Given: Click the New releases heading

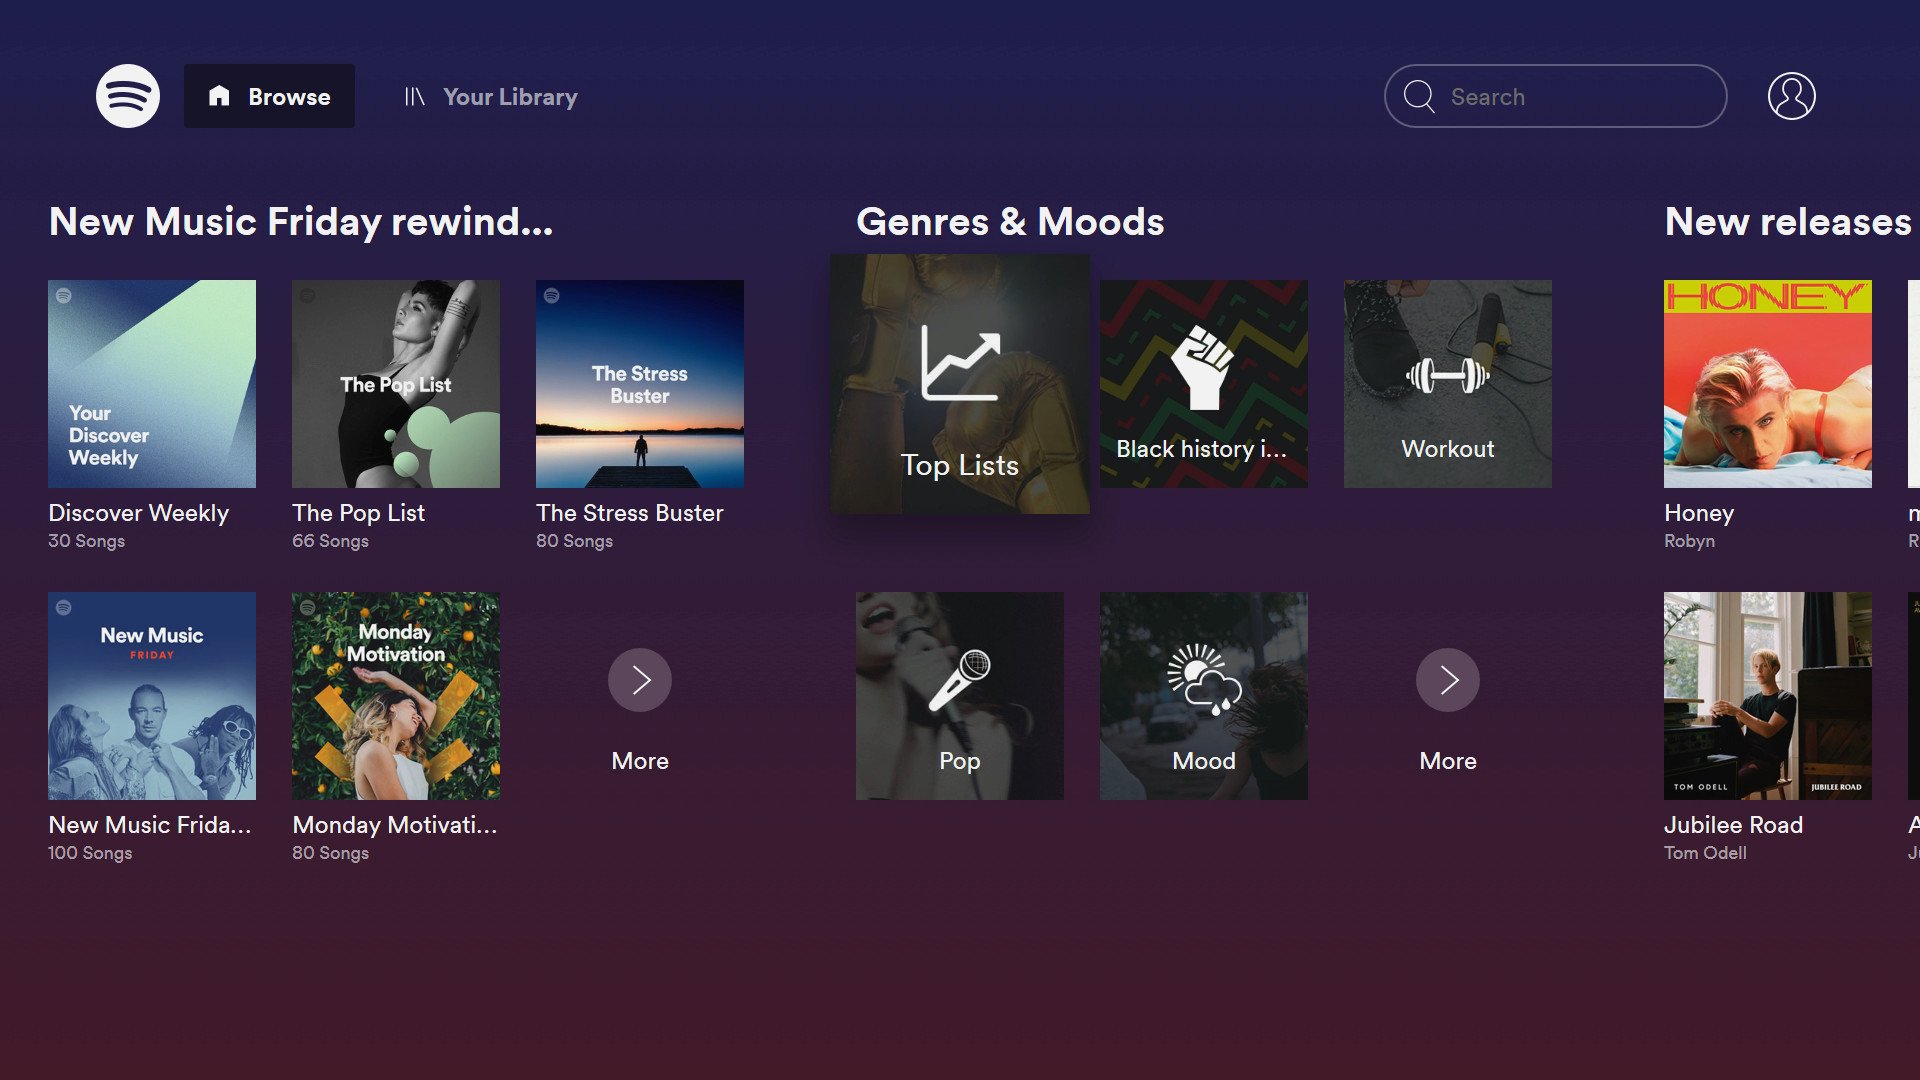Looking at the screenshot, I should 1788,221.
